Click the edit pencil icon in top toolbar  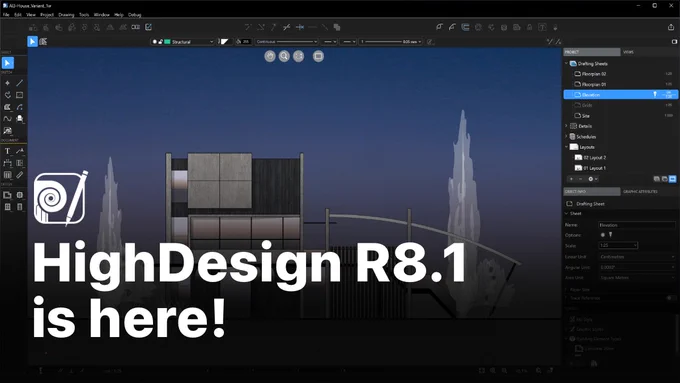click(148, 27)
